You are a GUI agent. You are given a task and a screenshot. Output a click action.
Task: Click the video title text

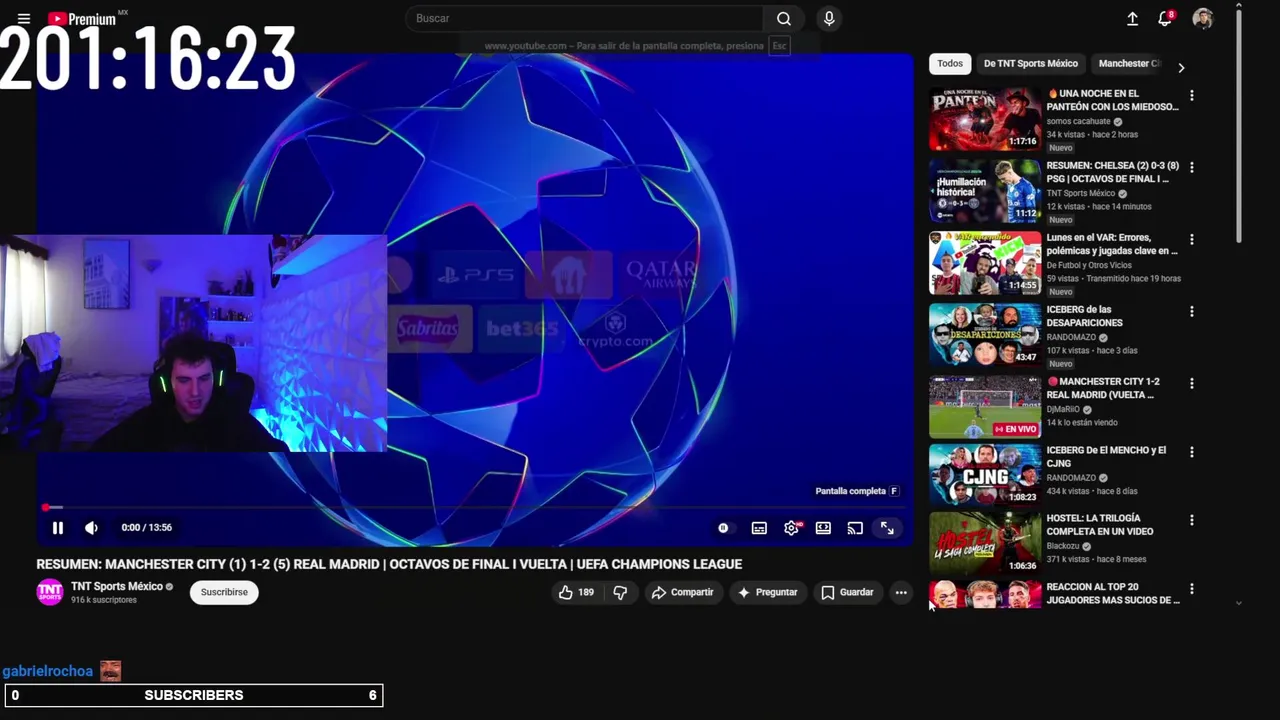[x=389, y=564]
